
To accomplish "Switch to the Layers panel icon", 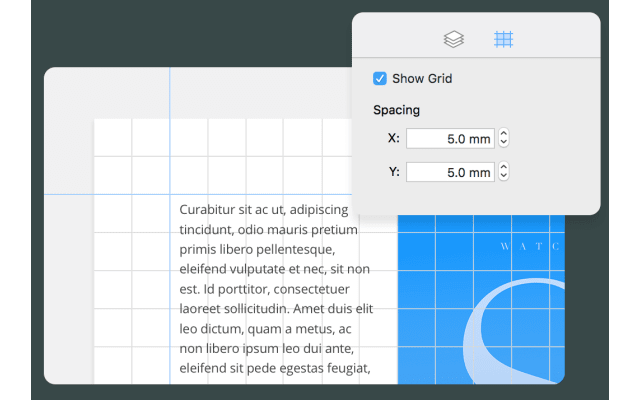I will pyautogui.click(x=453, y=40).
